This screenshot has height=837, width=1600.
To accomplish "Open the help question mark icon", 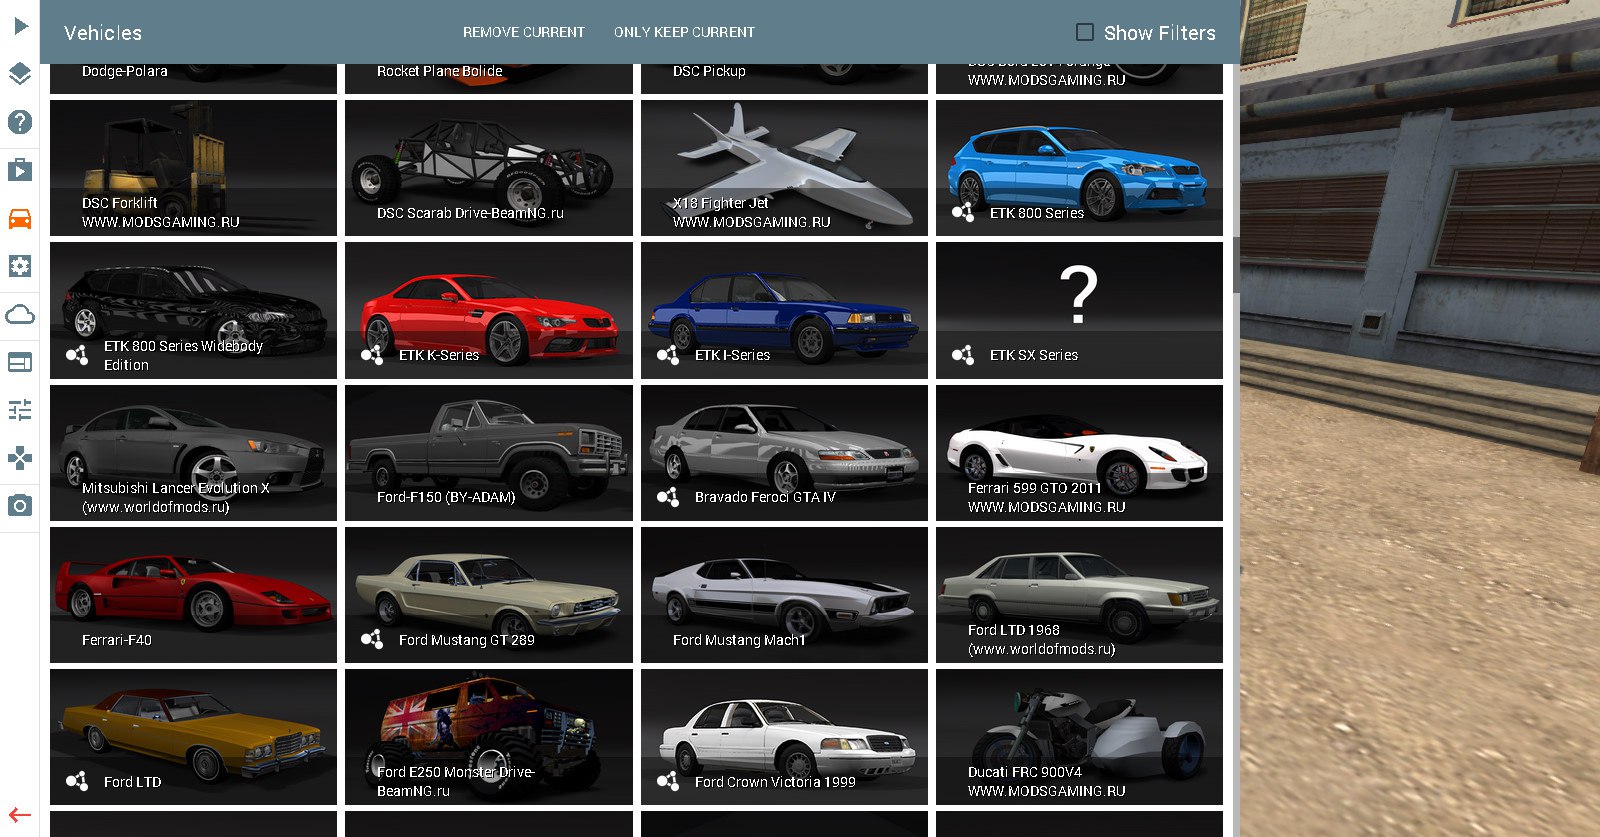I will coord(20,122).
